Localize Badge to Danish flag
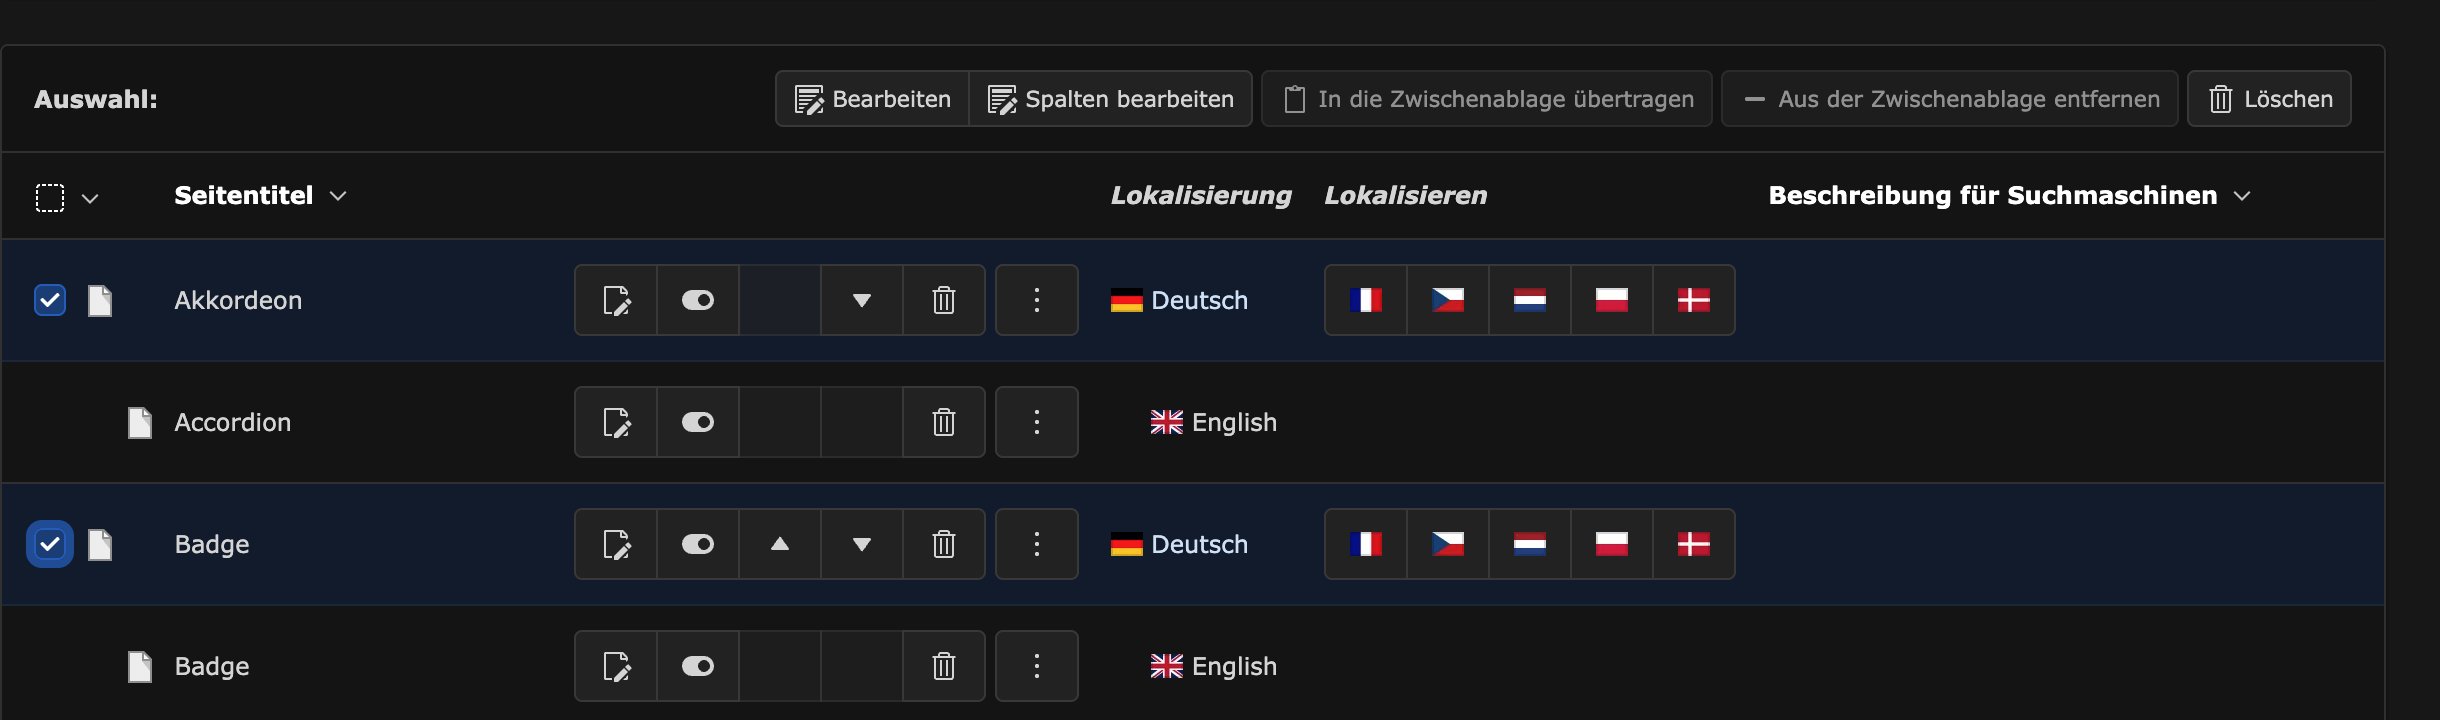The image size is (2440, 720). (1693, 544)
